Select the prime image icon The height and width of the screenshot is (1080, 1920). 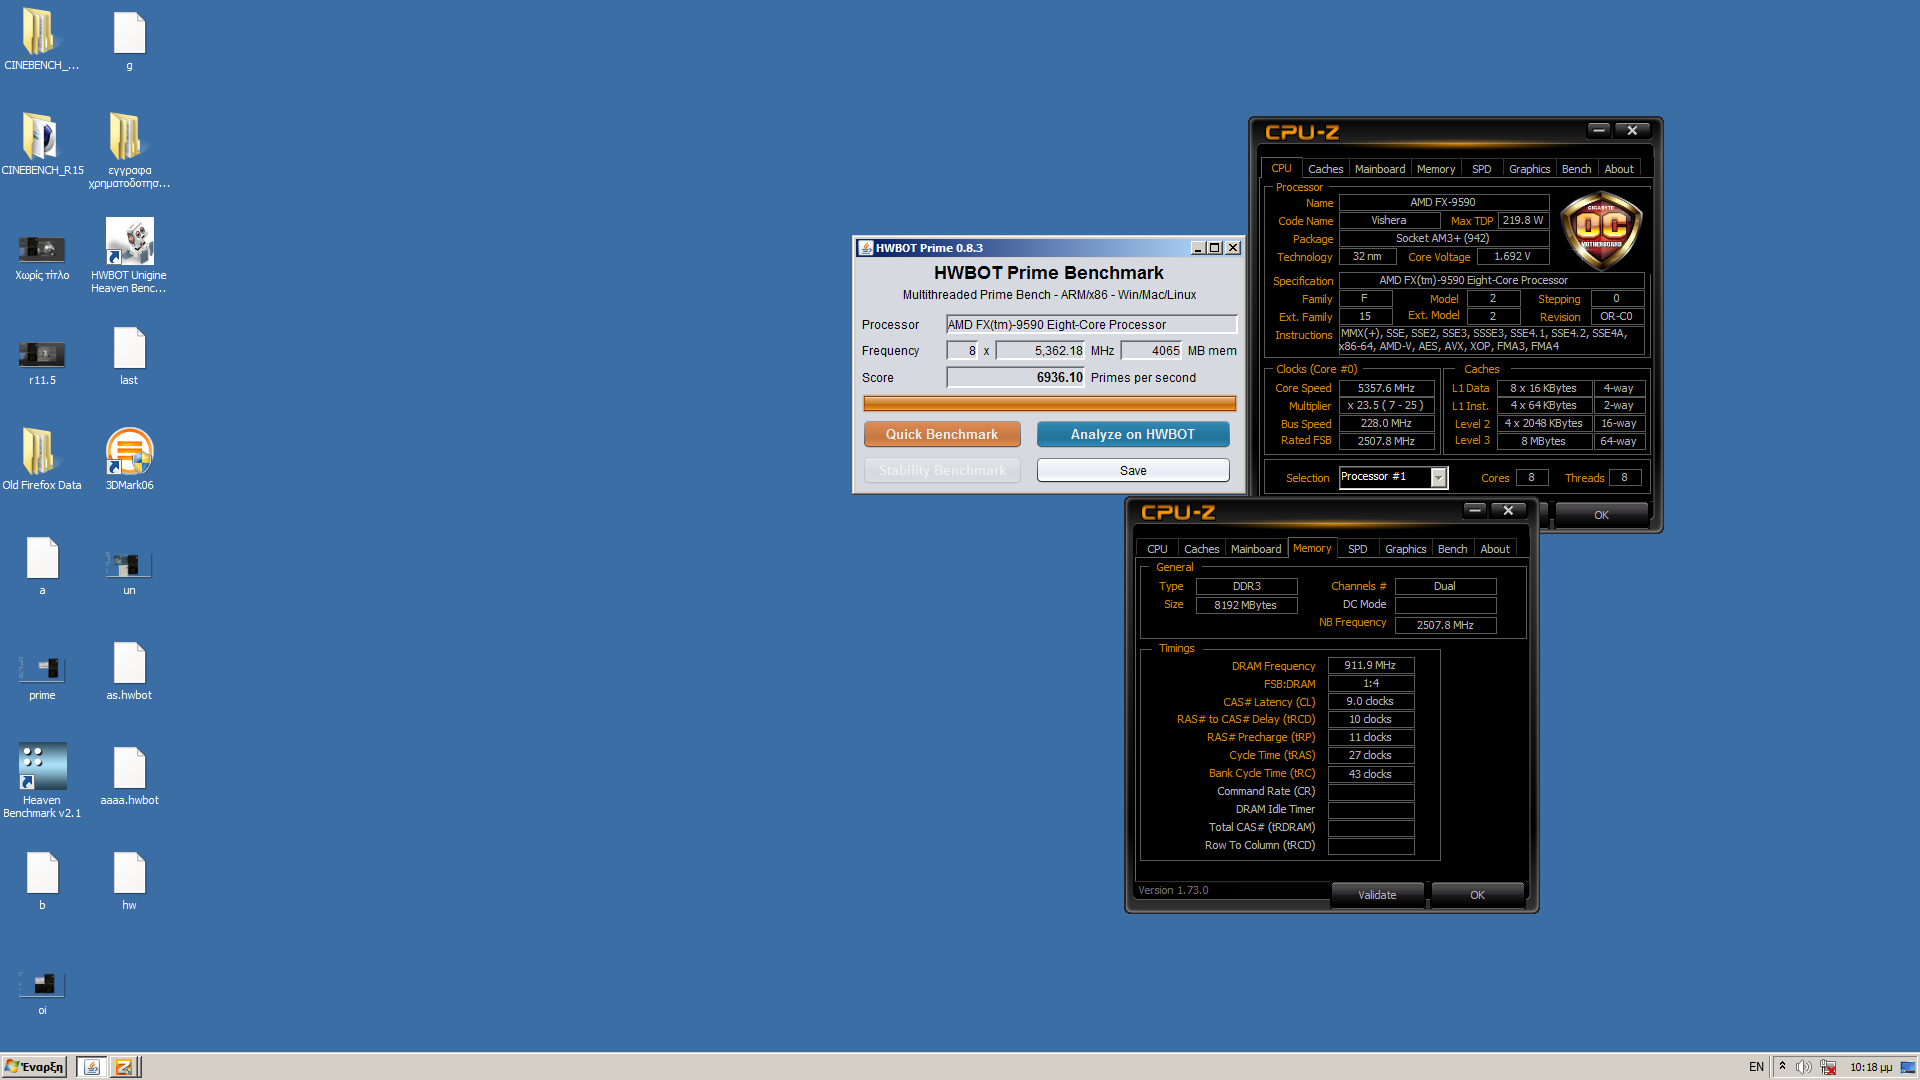coord(42,675)
